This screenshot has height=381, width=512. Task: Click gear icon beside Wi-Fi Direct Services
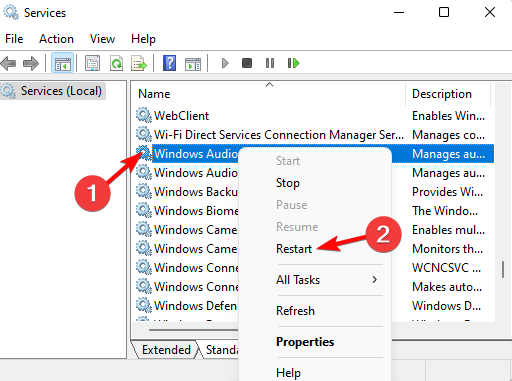pyautogui.click(x=144, y=134)
